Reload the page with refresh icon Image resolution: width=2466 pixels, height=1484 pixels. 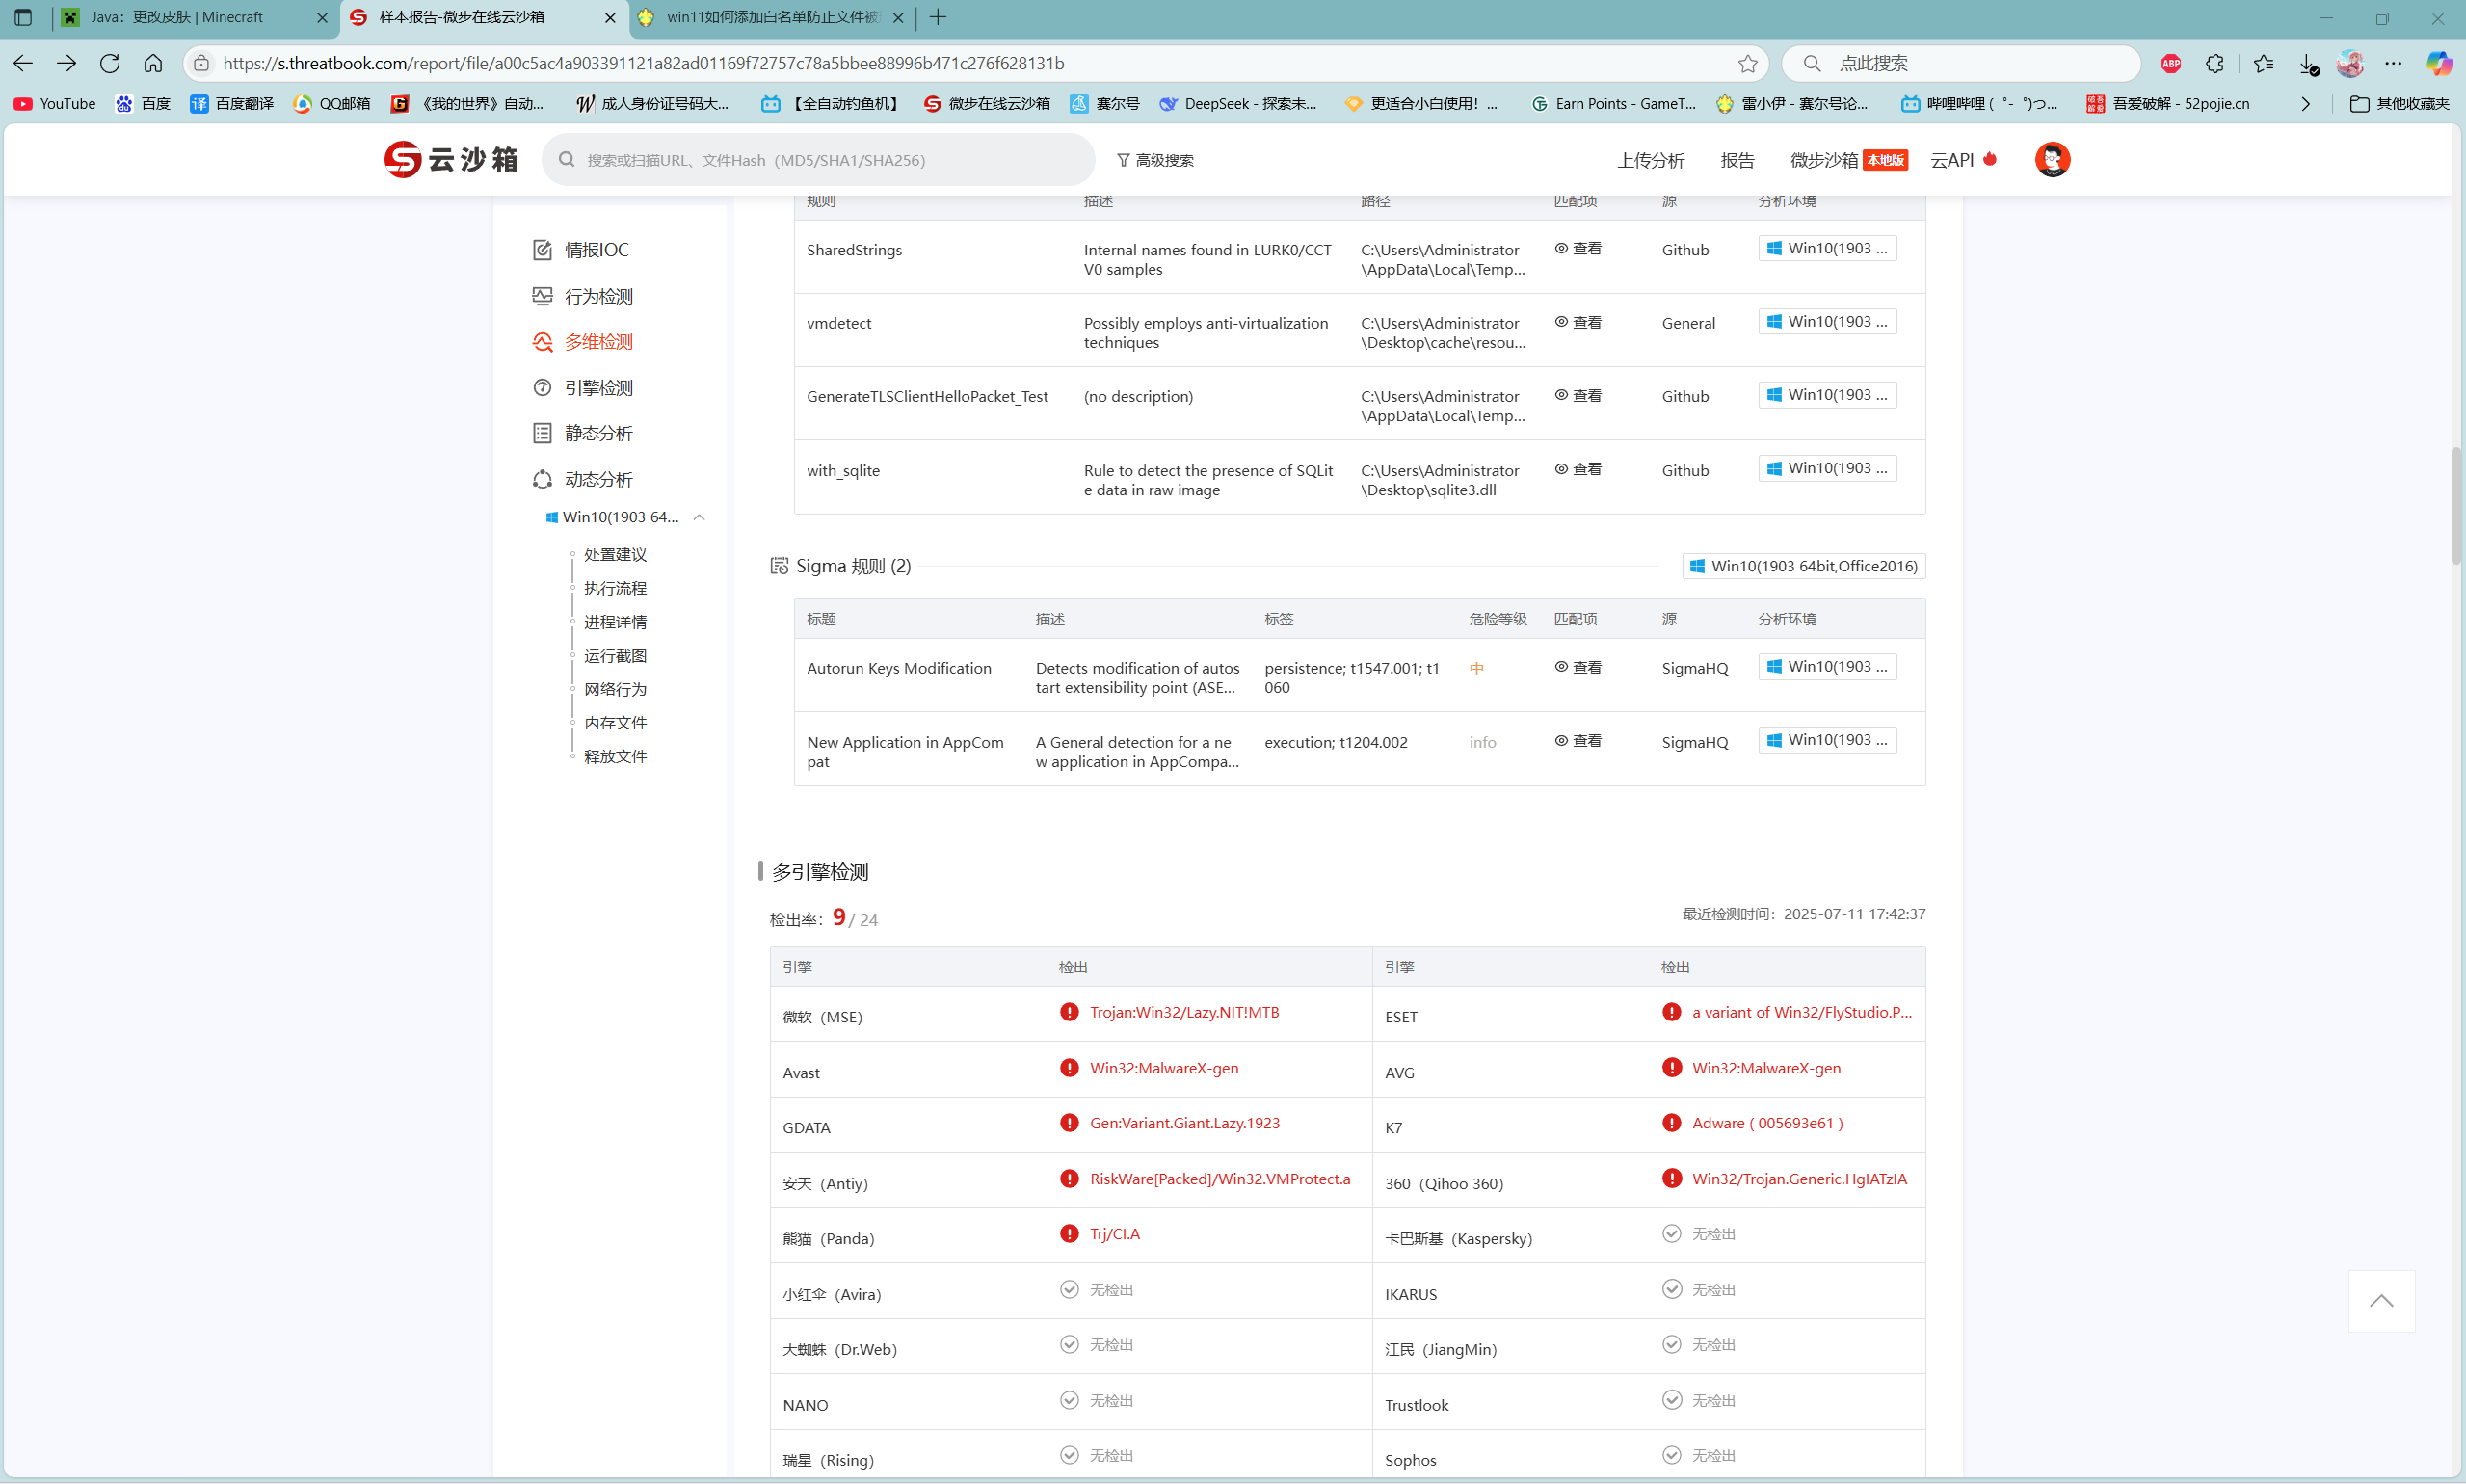[x=110, y=63]
